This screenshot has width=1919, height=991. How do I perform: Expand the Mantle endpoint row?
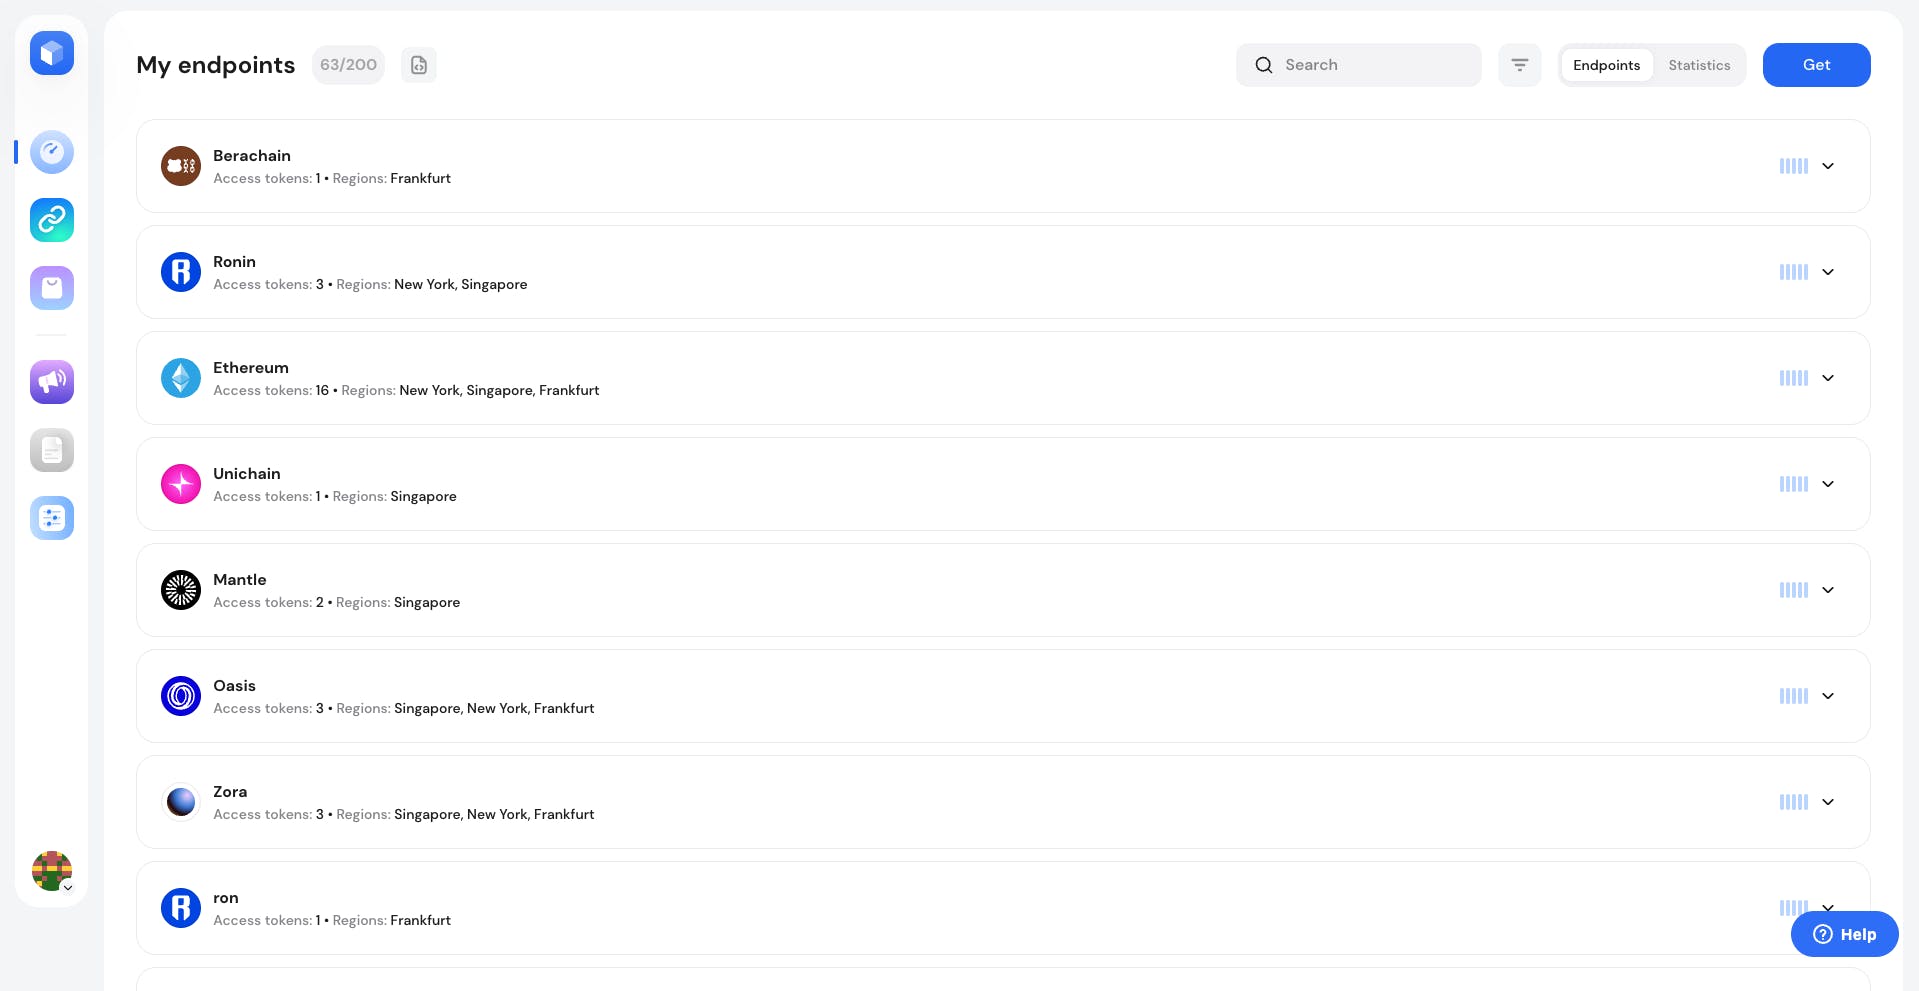(x=1828, y=590)
